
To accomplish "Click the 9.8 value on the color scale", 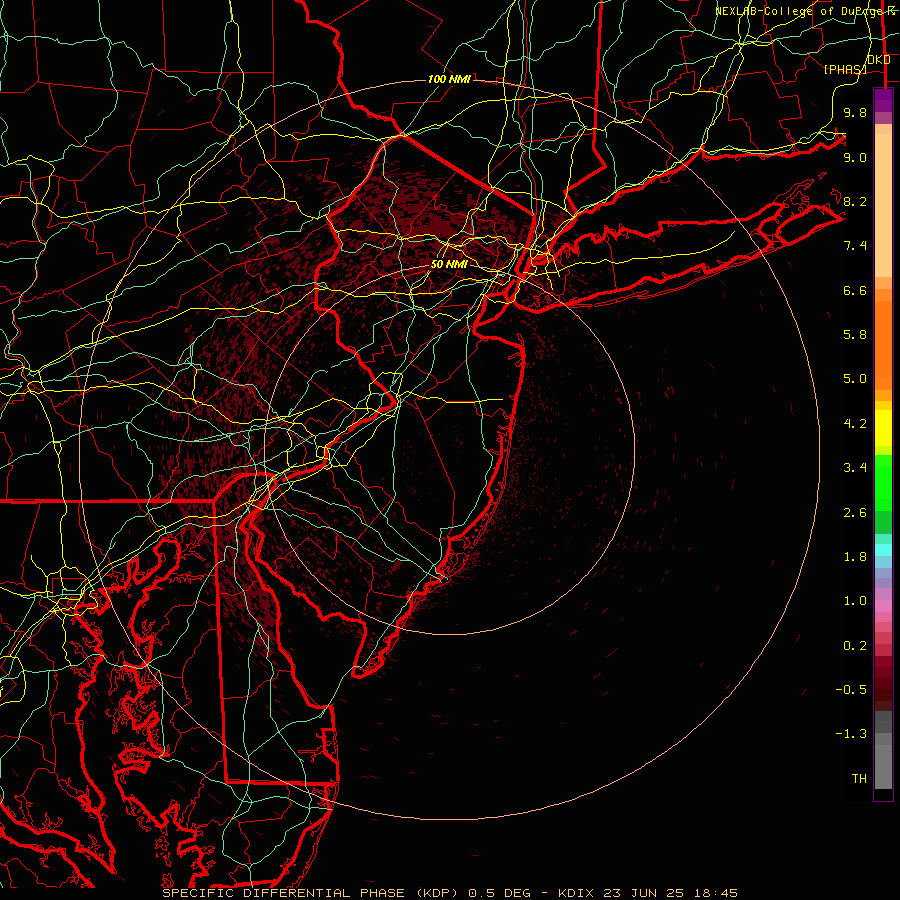I will tap(855, 112).
